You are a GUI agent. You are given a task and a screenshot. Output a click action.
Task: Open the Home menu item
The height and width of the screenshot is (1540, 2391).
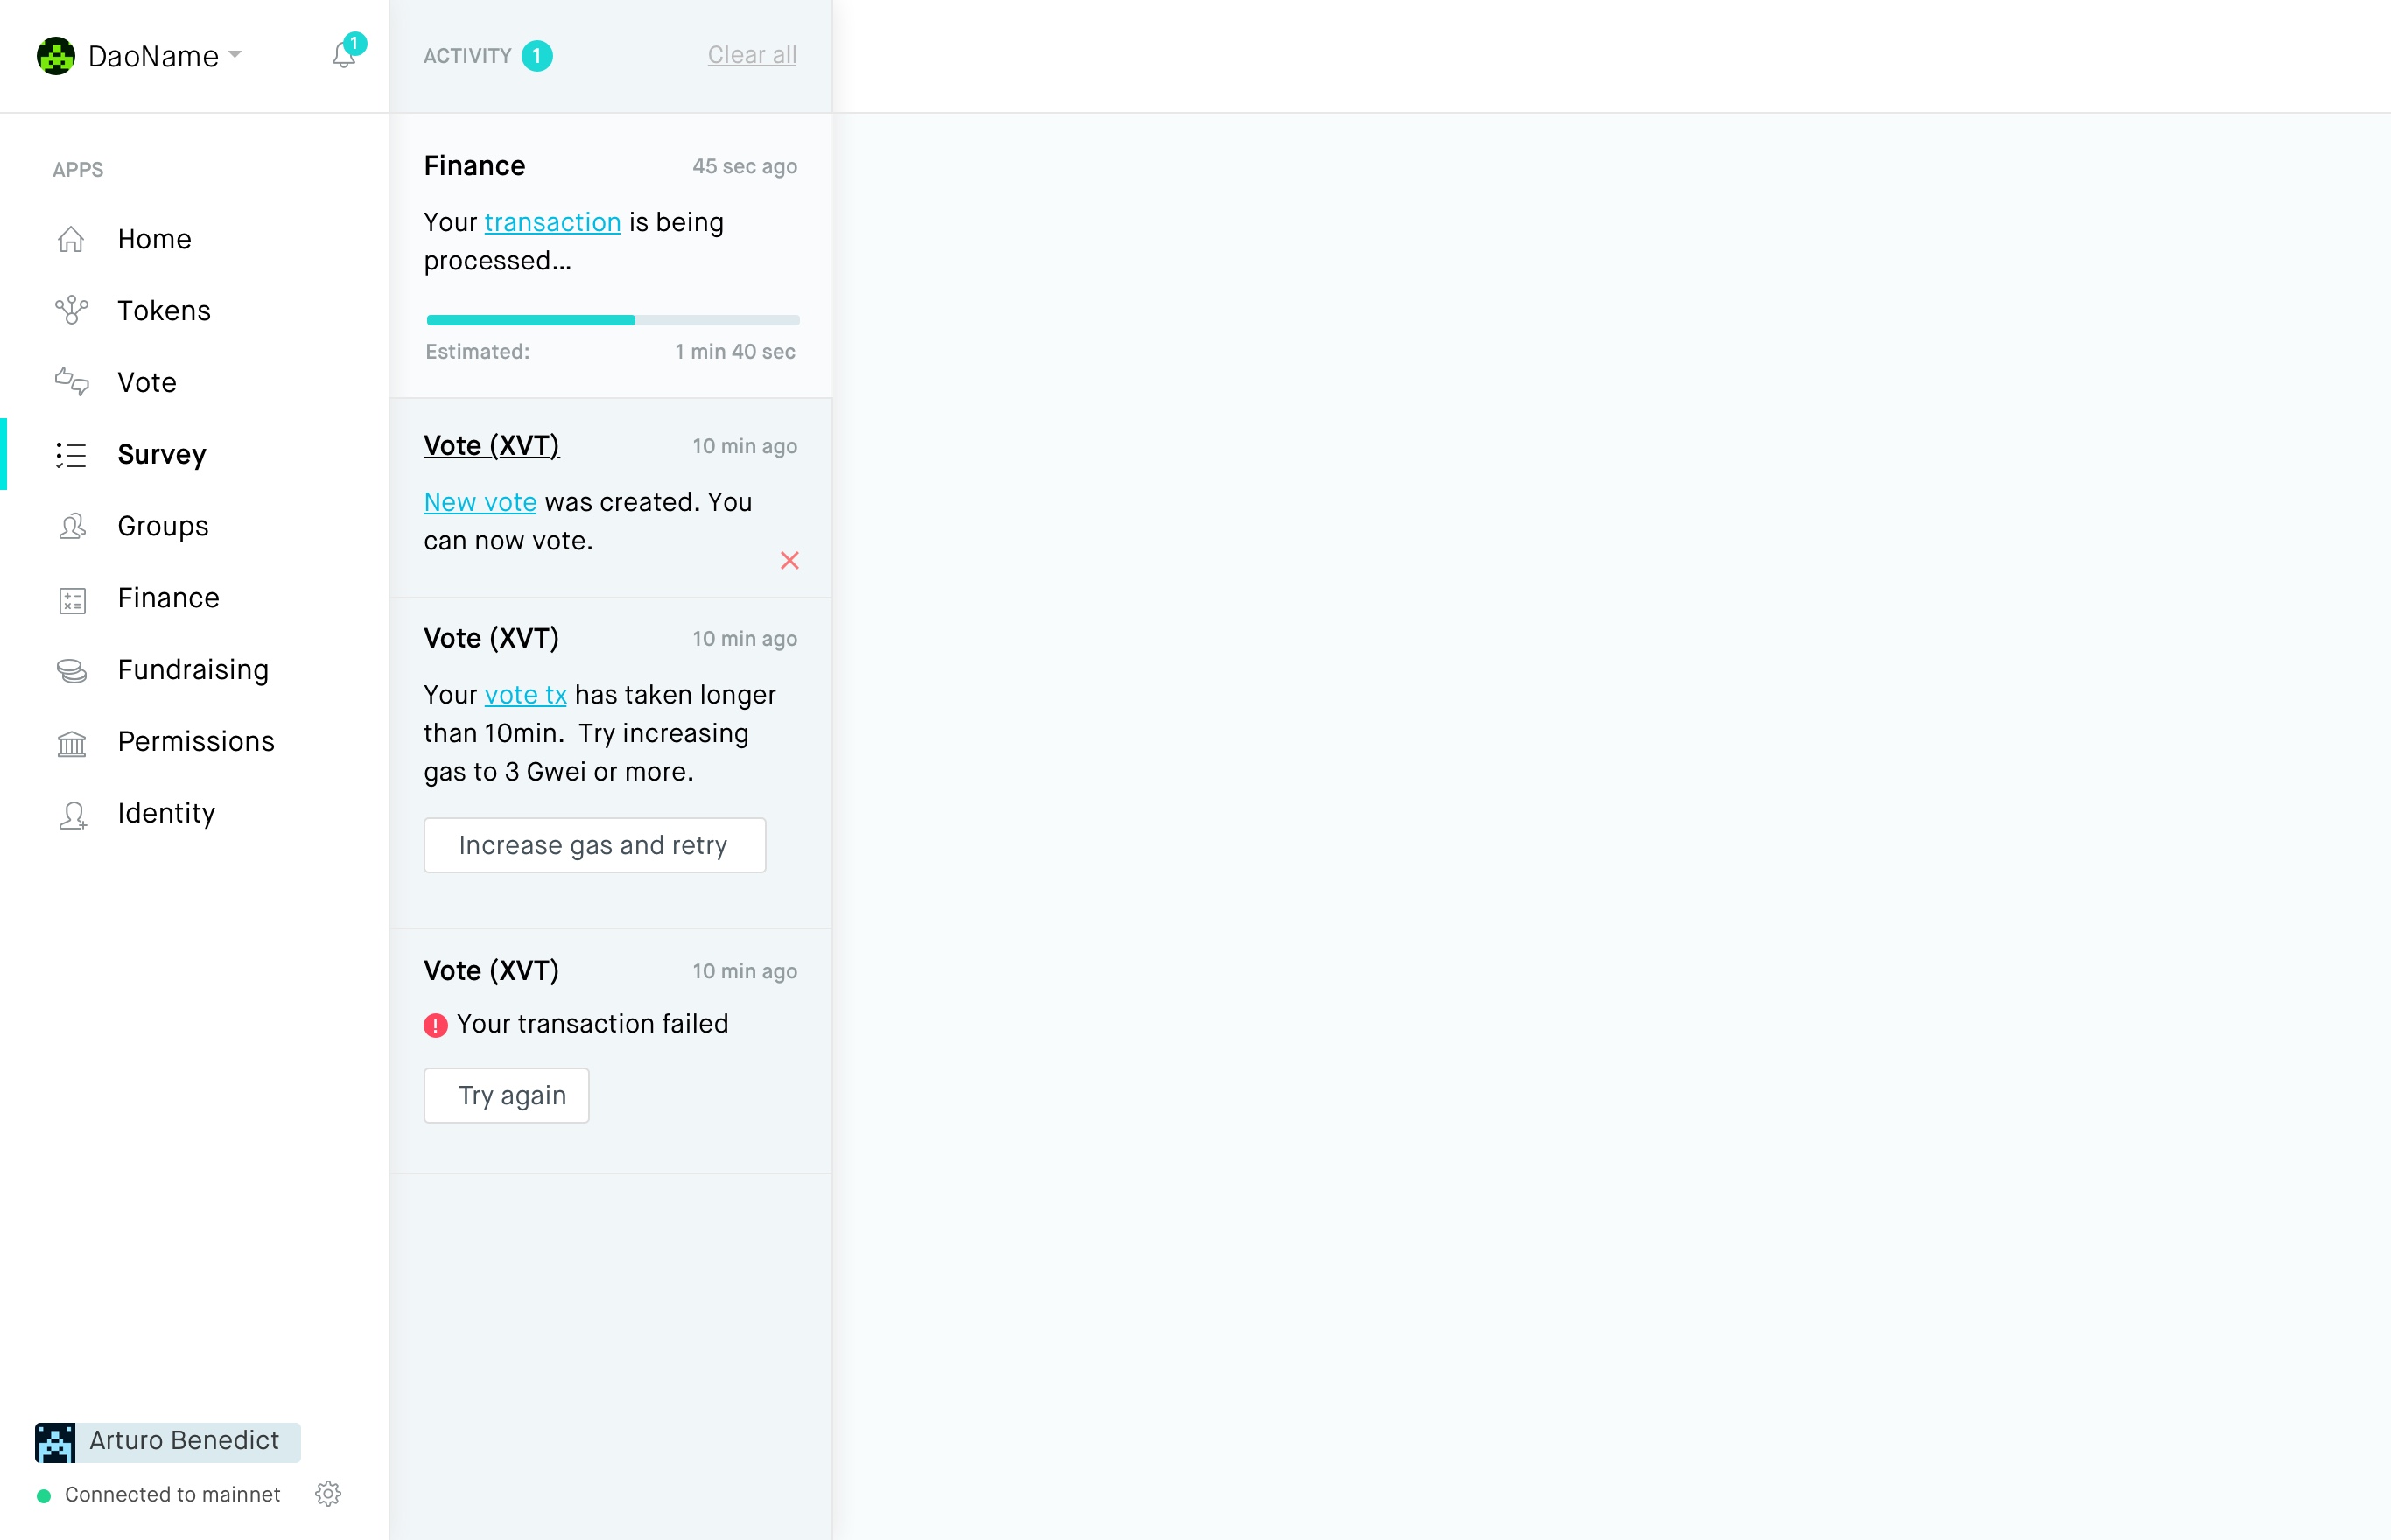click(154, 239)
